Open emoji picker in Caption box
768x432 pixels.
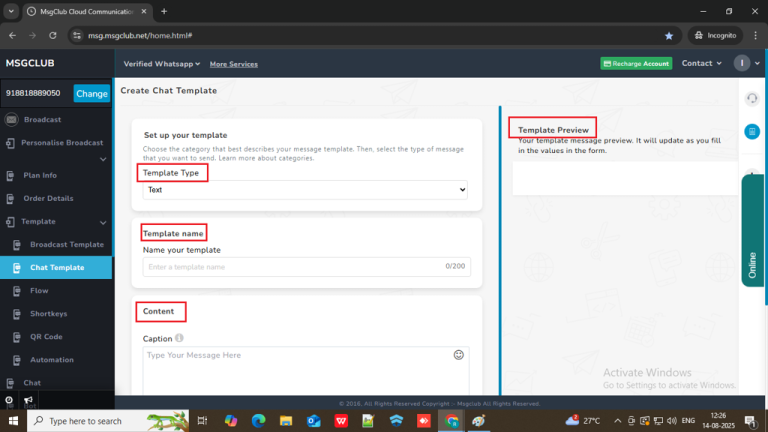[459, 355]
